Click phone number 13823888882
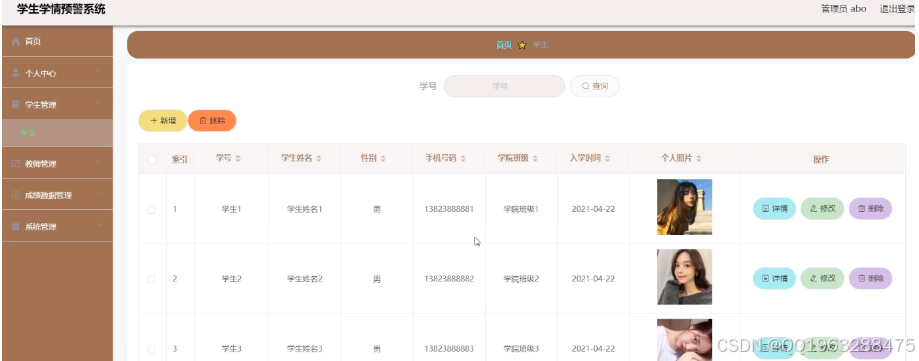The image size is (919, 361). (449, 279)
